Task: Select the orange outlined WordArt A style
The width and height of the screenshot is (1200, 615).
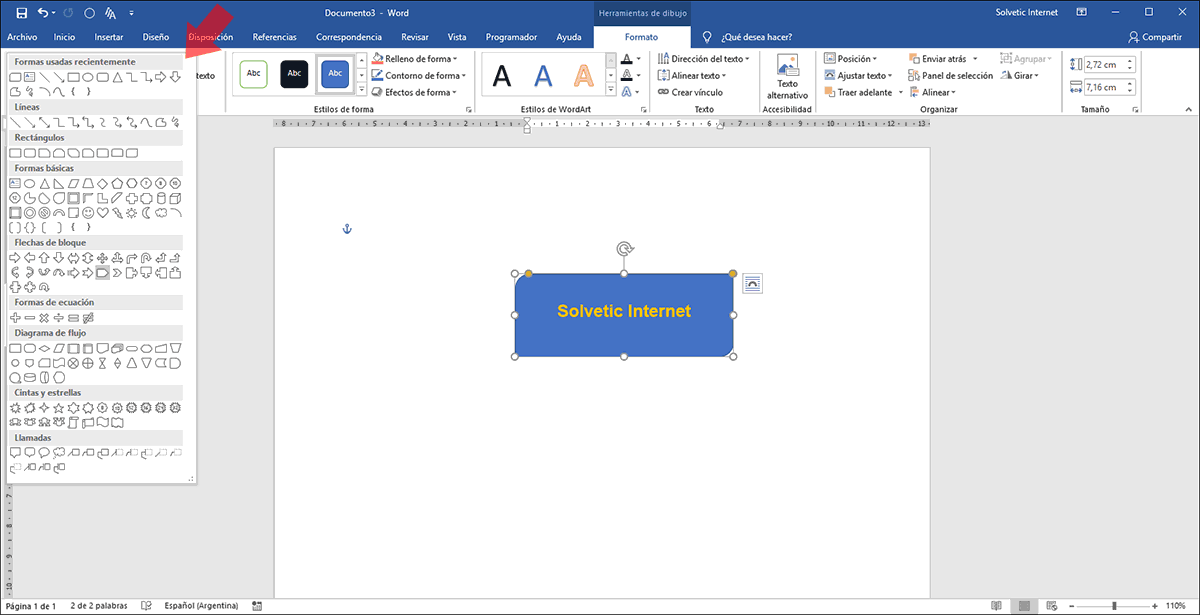Action: [x=584, y=75]
